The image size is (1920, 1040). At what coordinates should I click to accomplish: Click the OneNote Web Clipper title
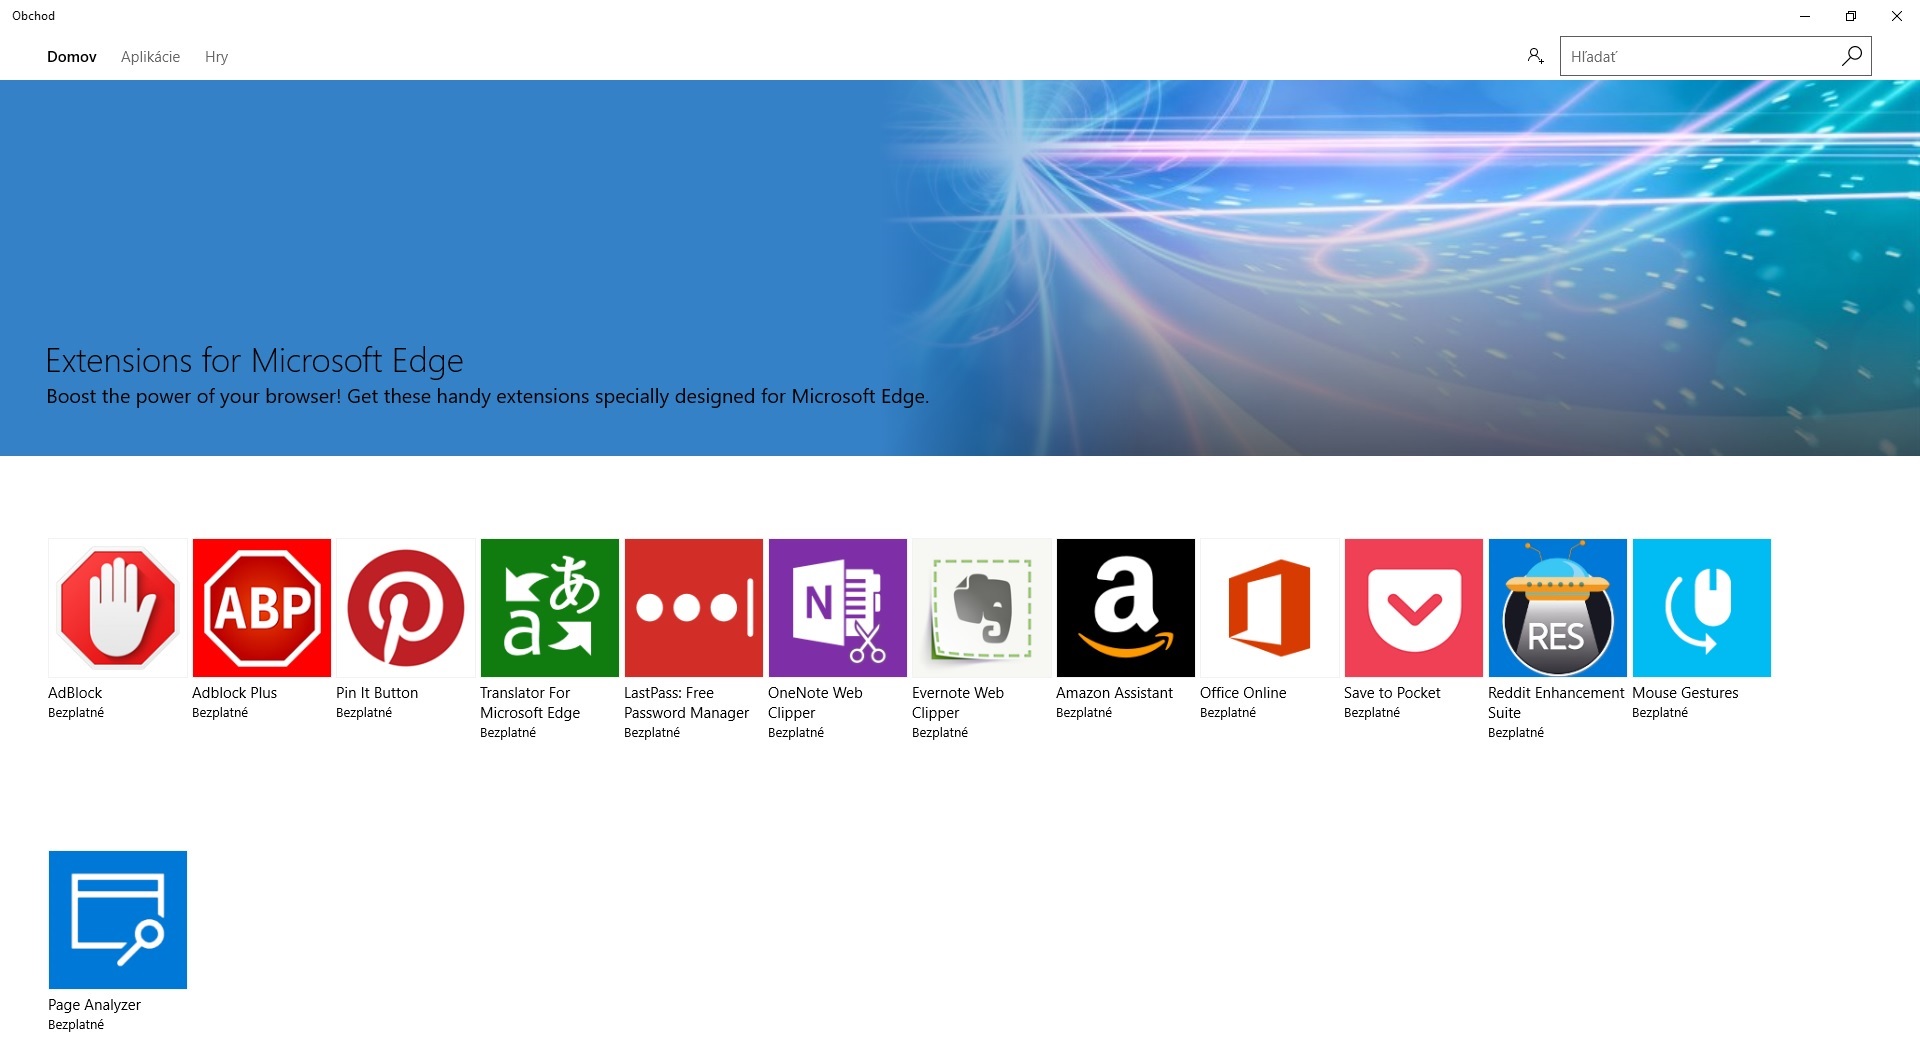pyautogui.click(x=815, y=703)
